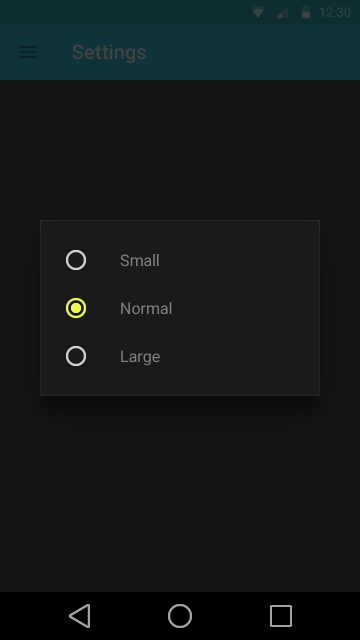Open recent apps with the square button
360x640 pixels.
(281, 616)
